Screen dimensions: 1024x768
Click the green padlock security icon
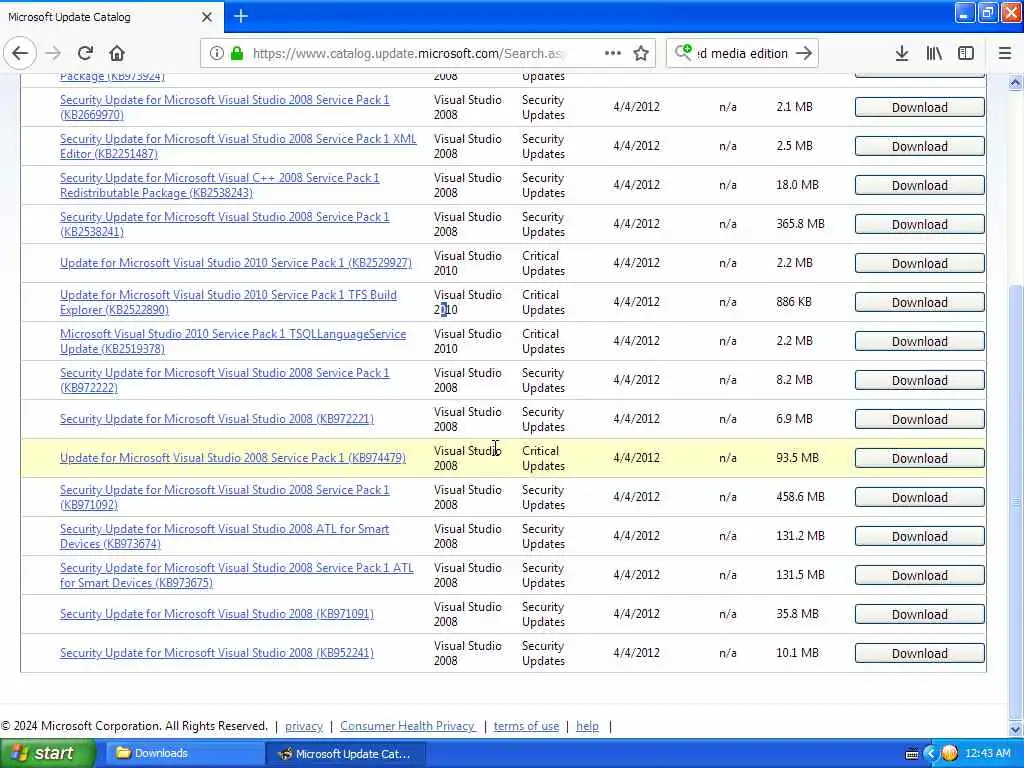tap(237, 54)
